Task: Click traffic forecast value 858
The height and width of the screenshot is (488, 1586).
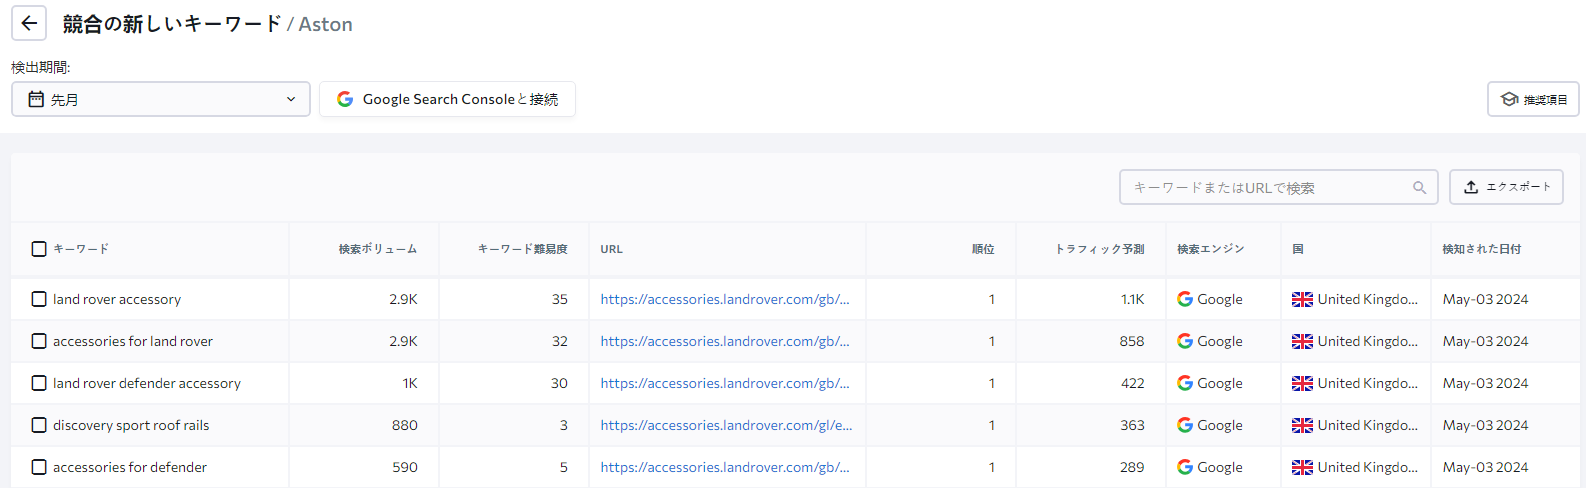Action: tap(1132, 341)
